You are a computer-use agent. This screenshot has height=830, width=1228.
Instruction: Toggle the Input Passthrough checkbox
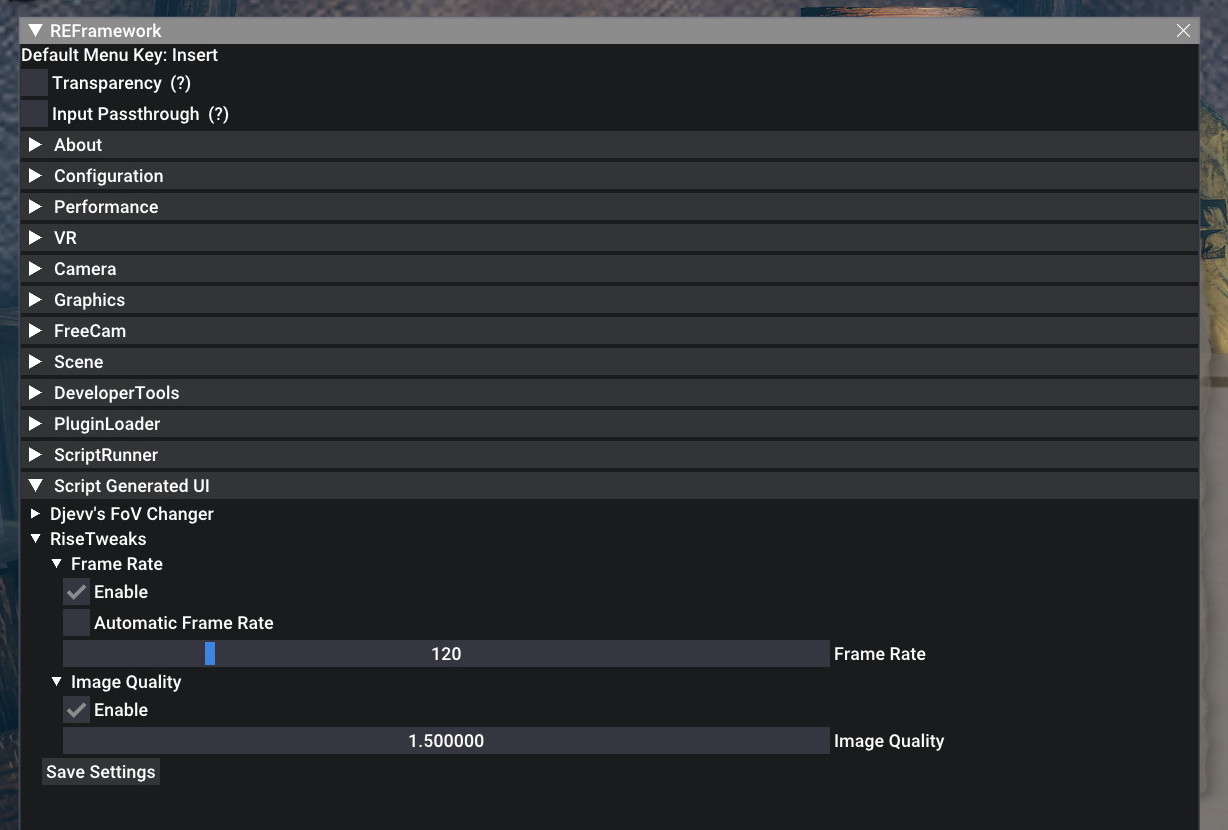[x=34, y=114]
